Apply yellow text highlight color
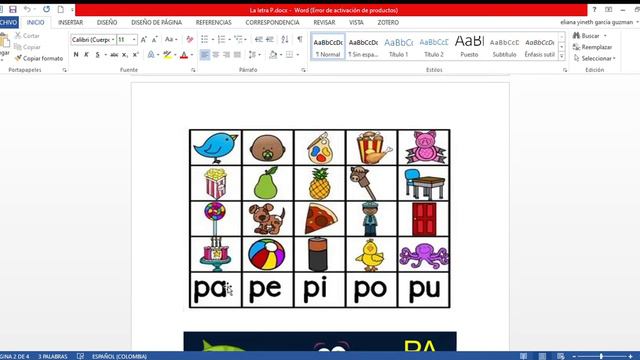640x360 pixels. pyautogui.click(x=167, y=54)
